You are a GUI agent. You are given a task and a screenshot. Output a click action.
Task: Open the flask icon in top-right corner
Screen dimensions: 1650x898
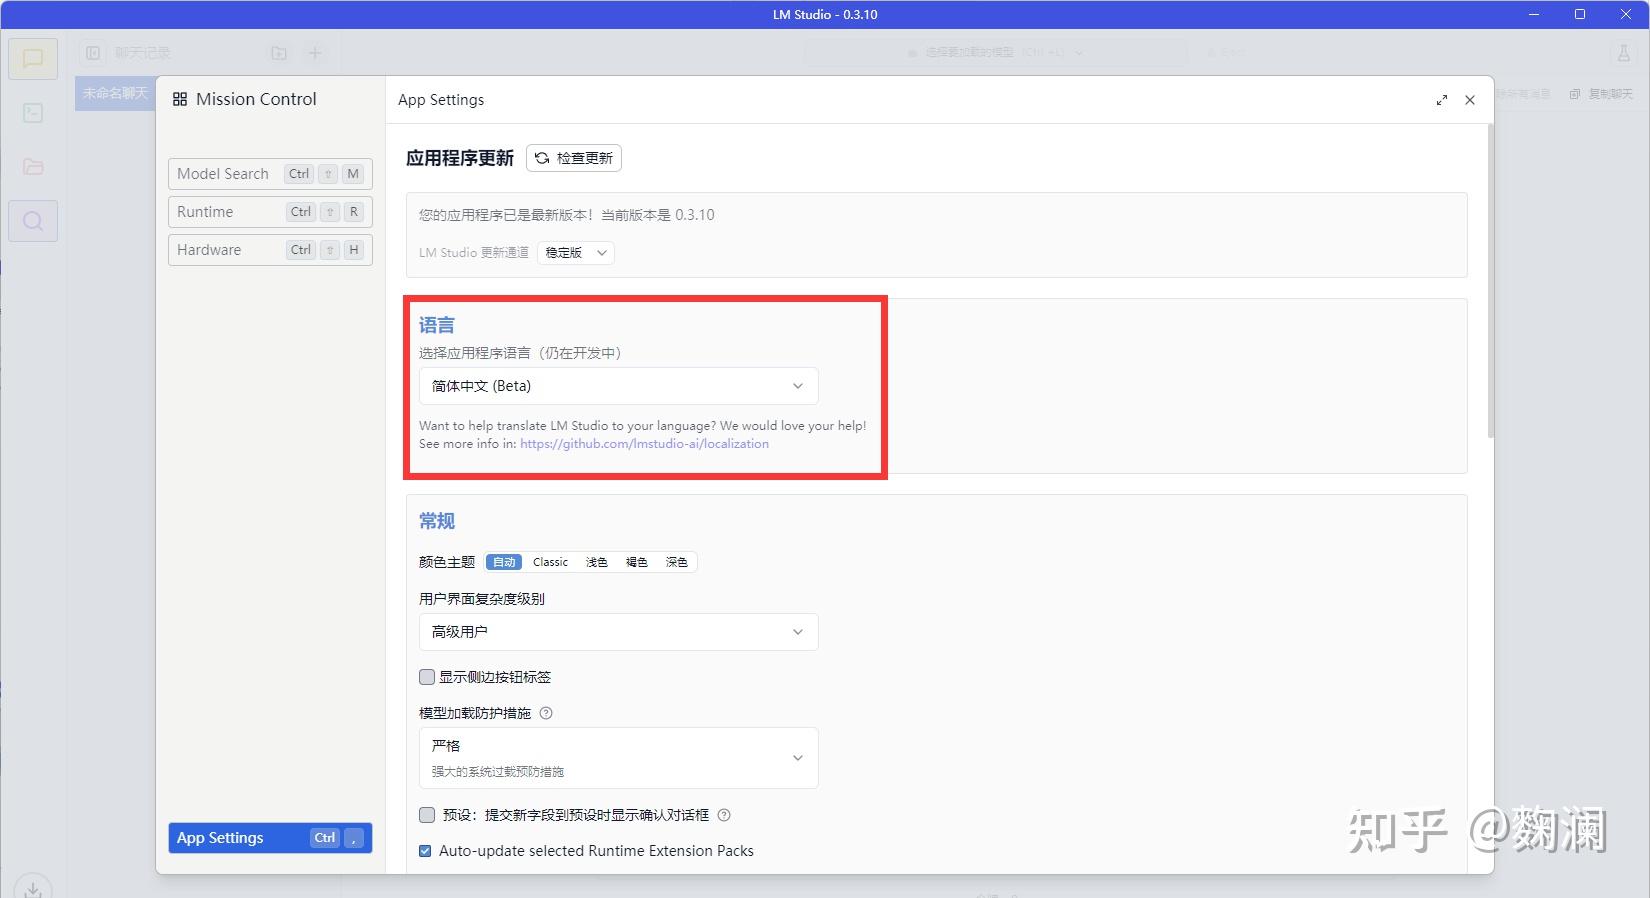tap(1623, 53)
